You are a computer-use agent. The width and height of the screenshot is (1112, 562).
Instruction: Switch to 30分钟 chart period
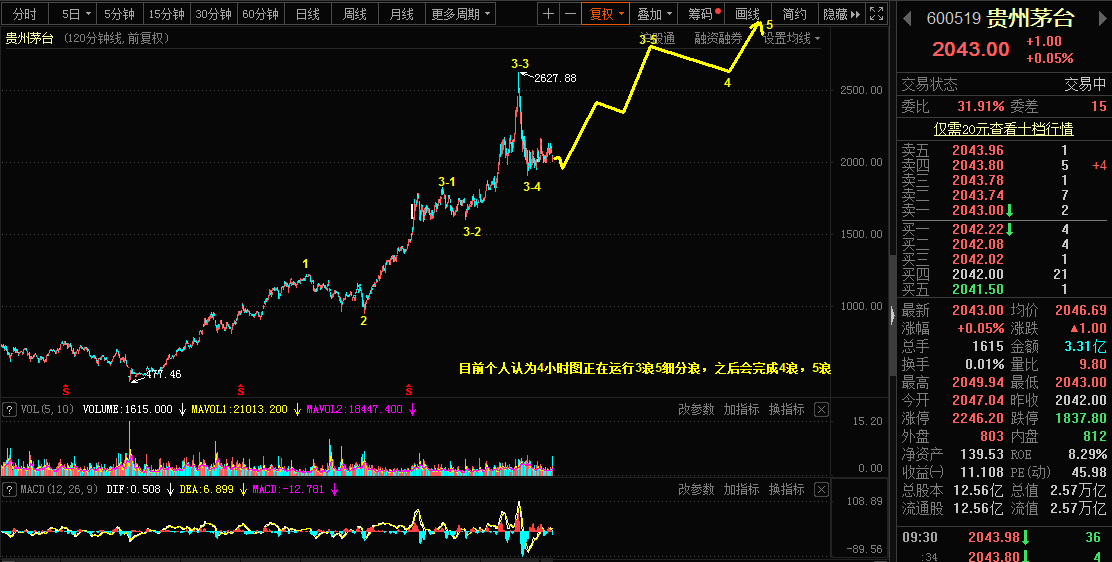point(213,13)
